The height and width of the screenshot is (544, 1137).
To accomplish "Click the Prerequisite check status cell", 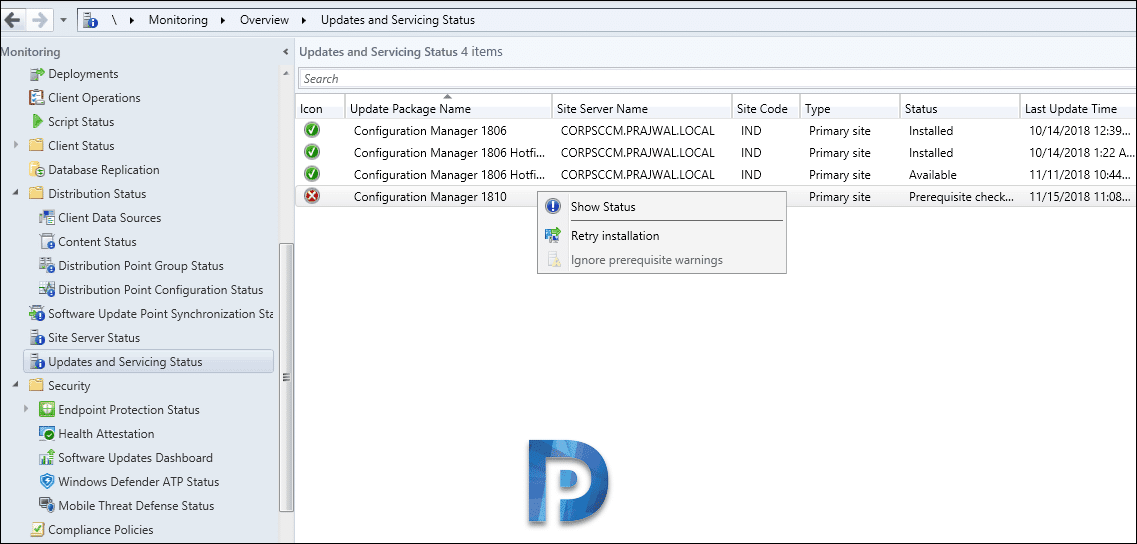I will pyautogui.click(x=962, y=197).
